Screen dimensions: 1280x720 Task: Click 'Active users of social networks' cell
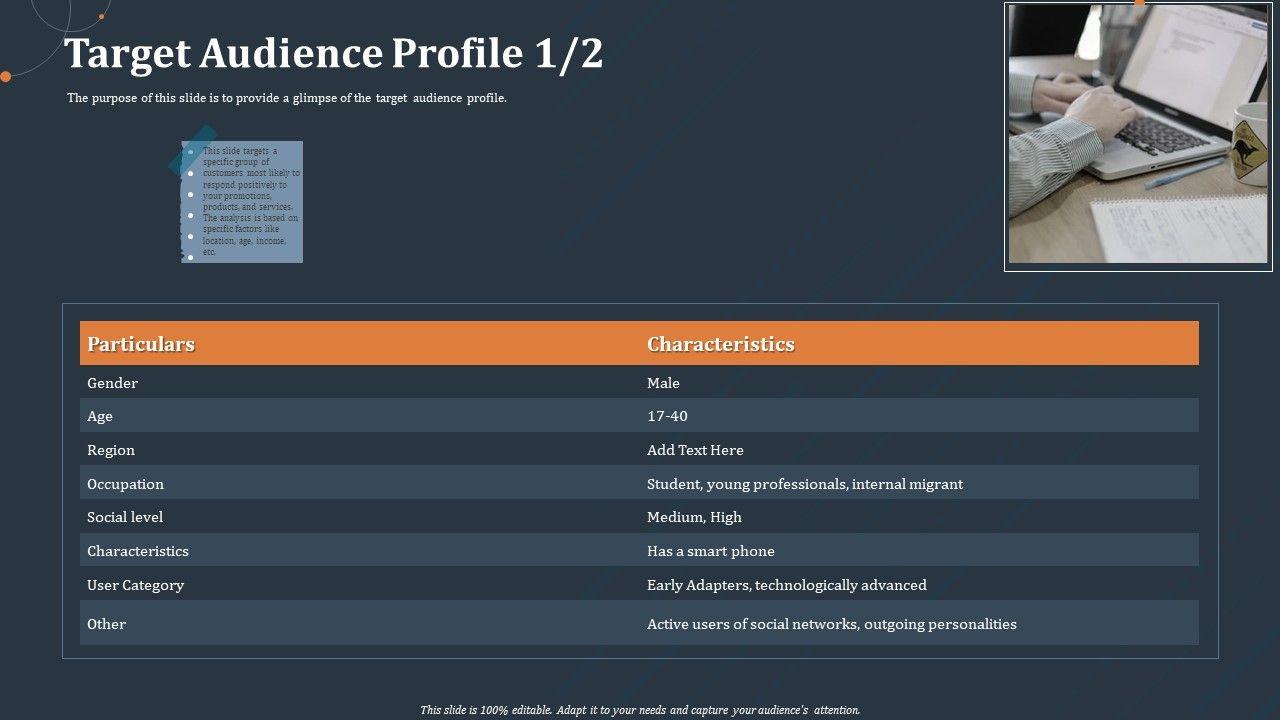(832, 624)
